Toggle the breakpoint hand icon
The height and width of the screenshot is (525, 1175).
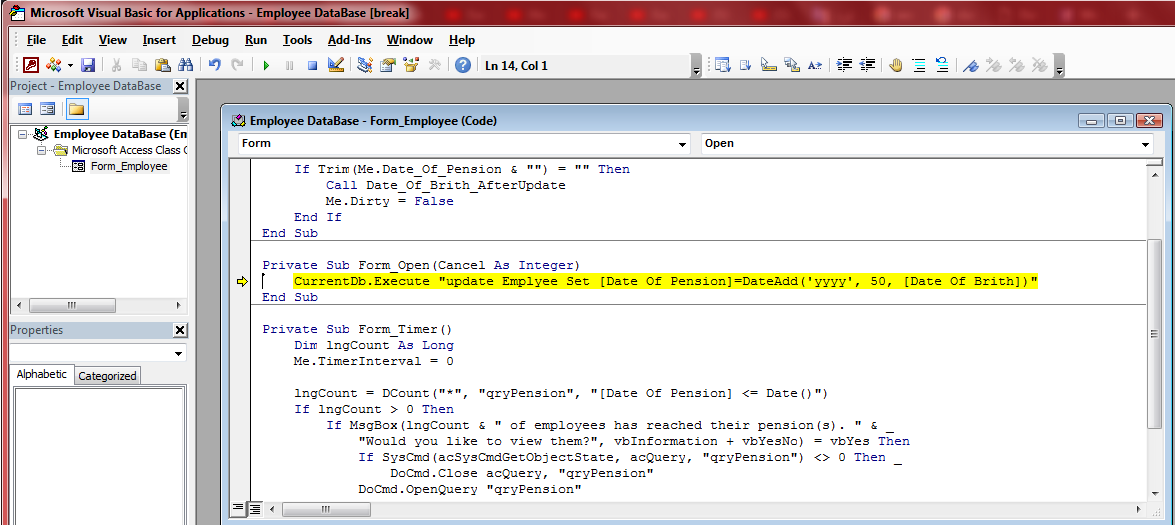(895, 65)
